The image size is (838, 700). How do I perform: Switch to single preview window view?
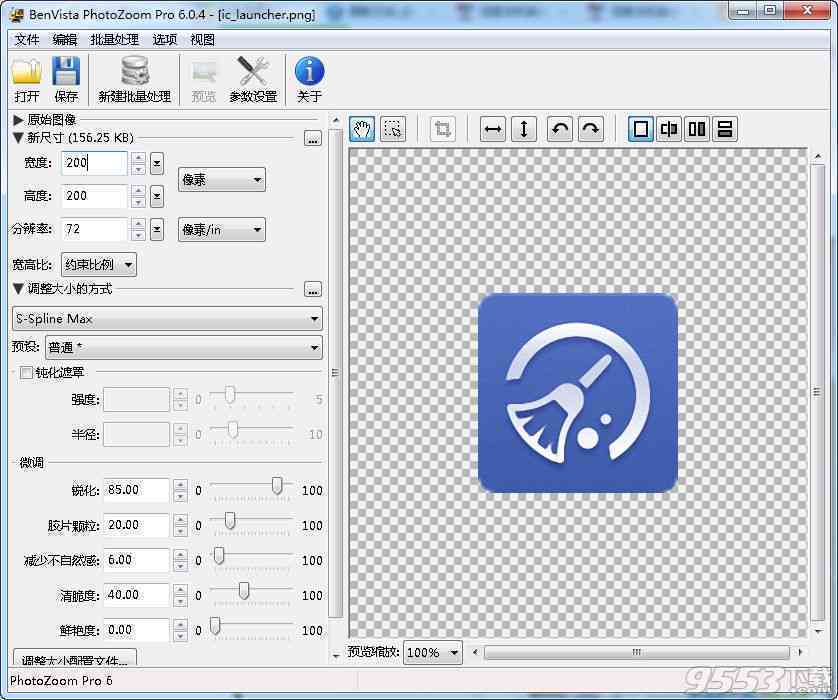[640, 129]
